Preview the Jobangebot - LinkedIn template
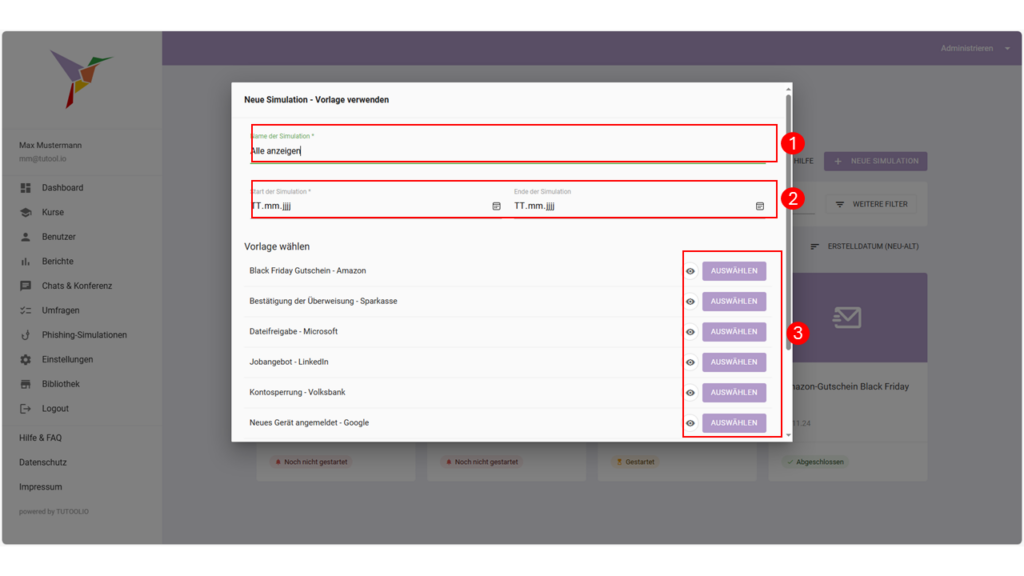This screenshot has width=1024, height=576. 690,362
